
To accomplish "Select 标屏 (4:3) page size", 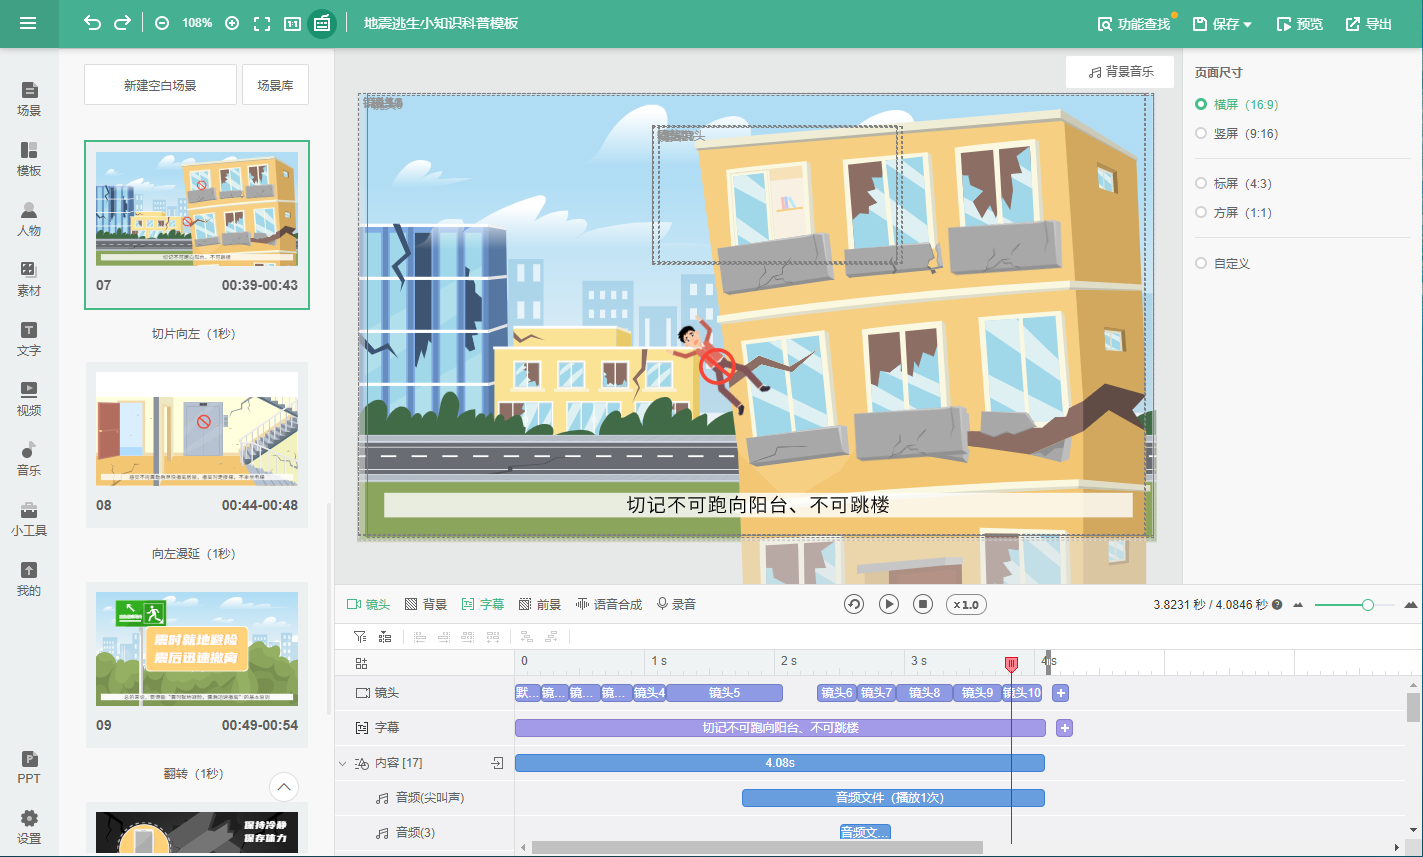I will (x=1234, y=183).
